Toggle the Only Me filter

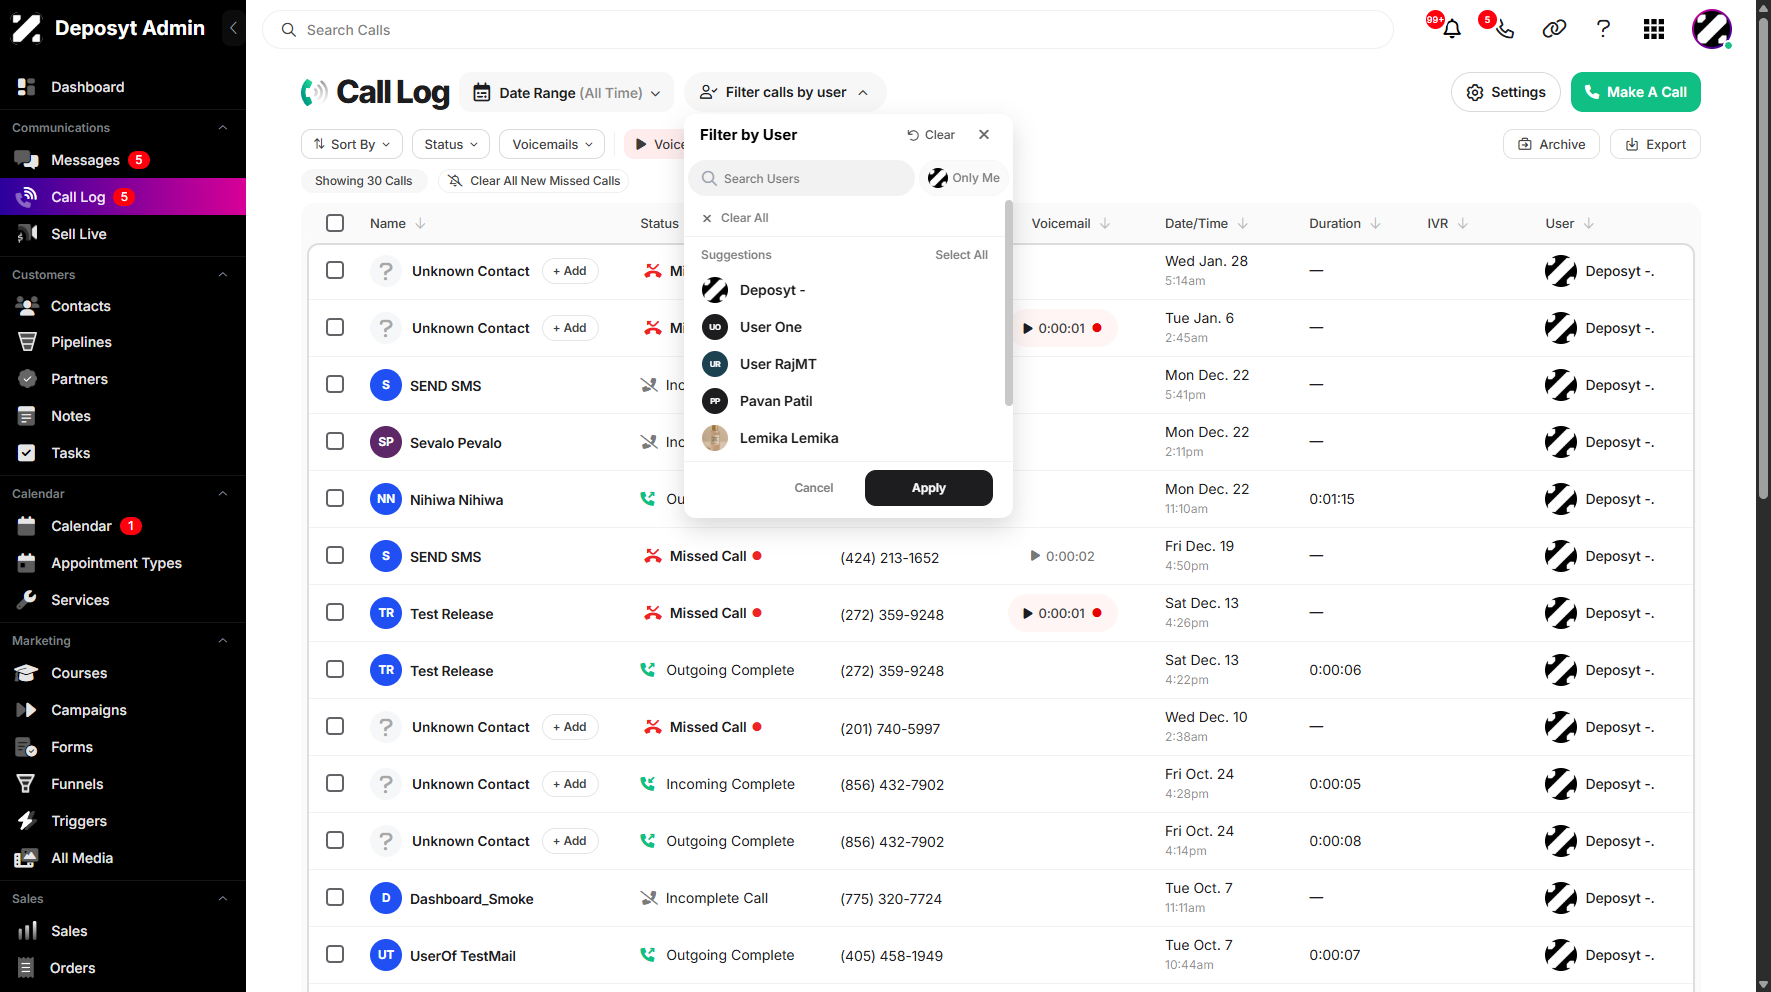pos(964,178)
